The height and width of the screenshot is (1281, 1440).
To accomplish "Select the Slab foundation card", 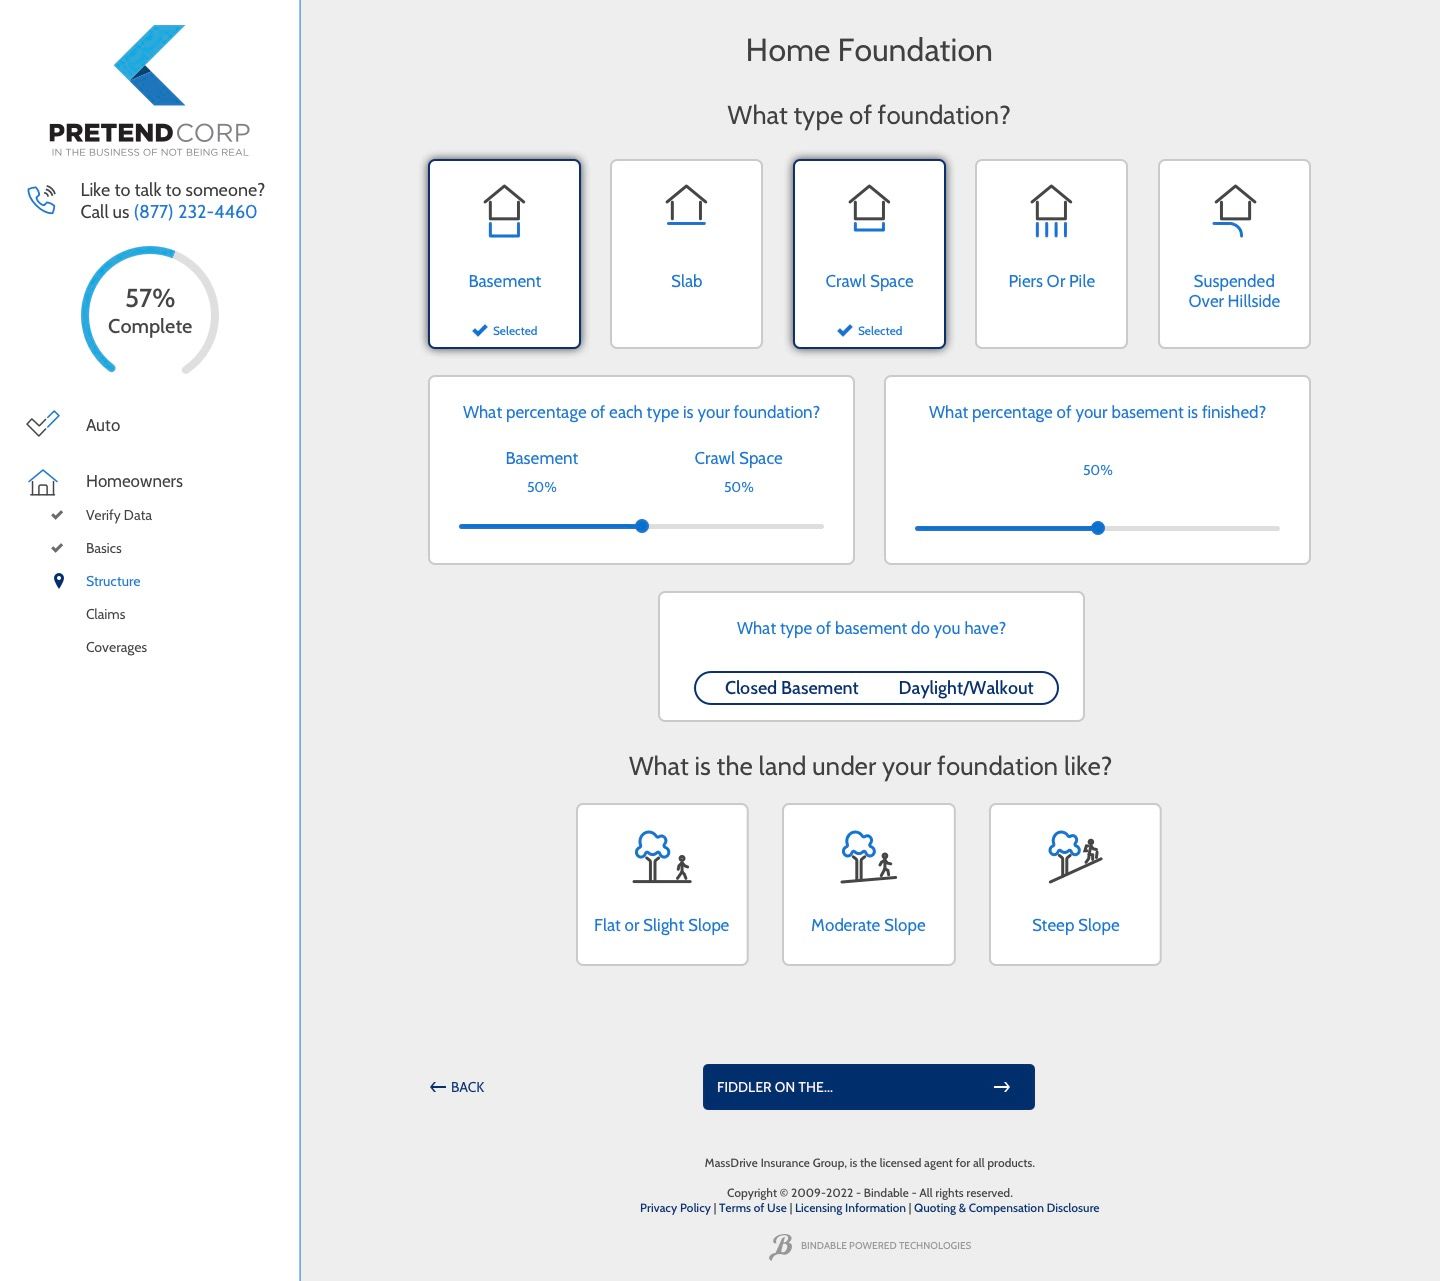I will coord(686,254).
